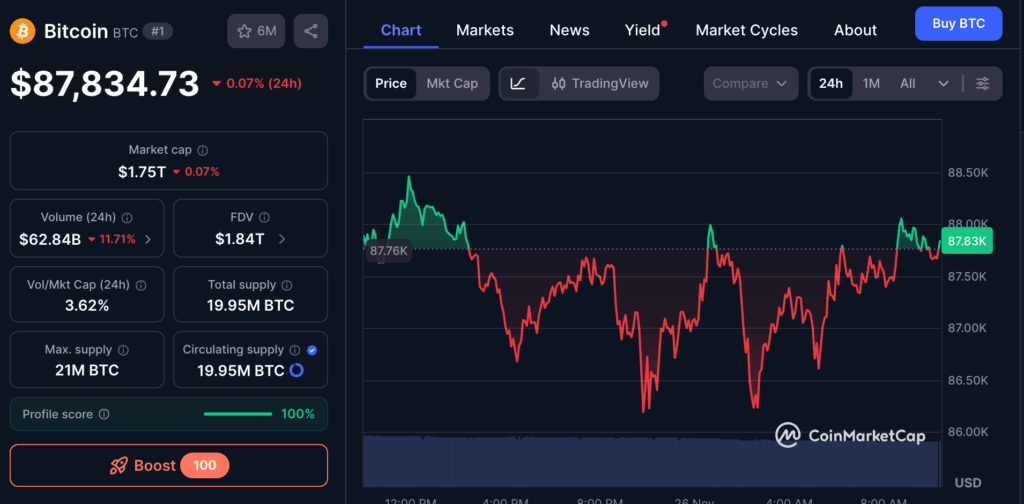Image resolution: width=1024 pixels, height=504 pixels.
Task: Click the Profile score progress bar
Action: [x=237, y=414]
